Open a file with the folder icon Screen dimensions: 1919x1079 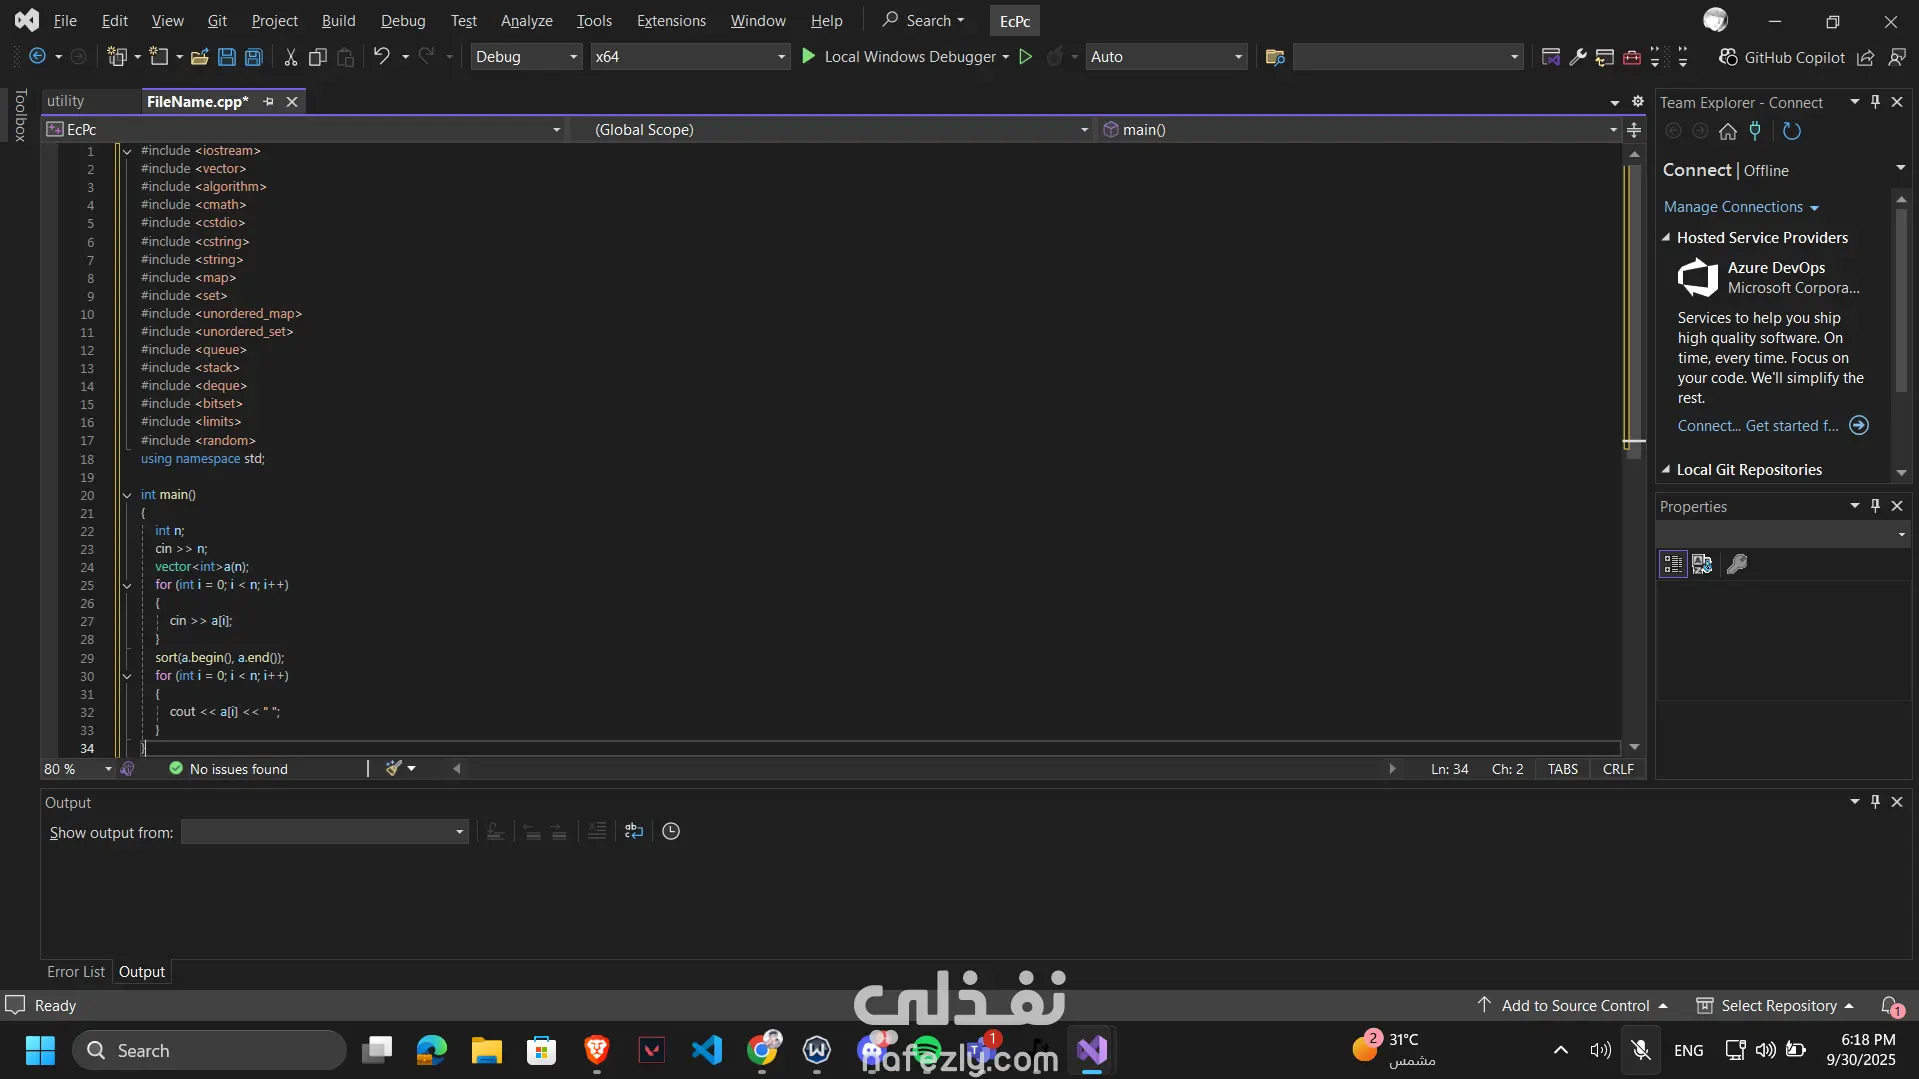click(x=200, y=57)
